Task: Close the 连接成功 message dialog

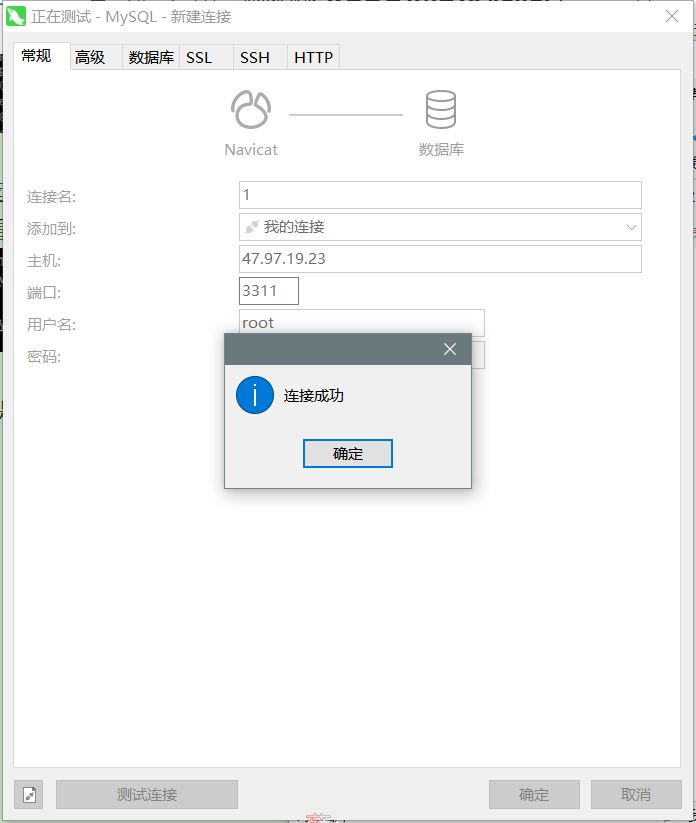Action: click(450, 349)
